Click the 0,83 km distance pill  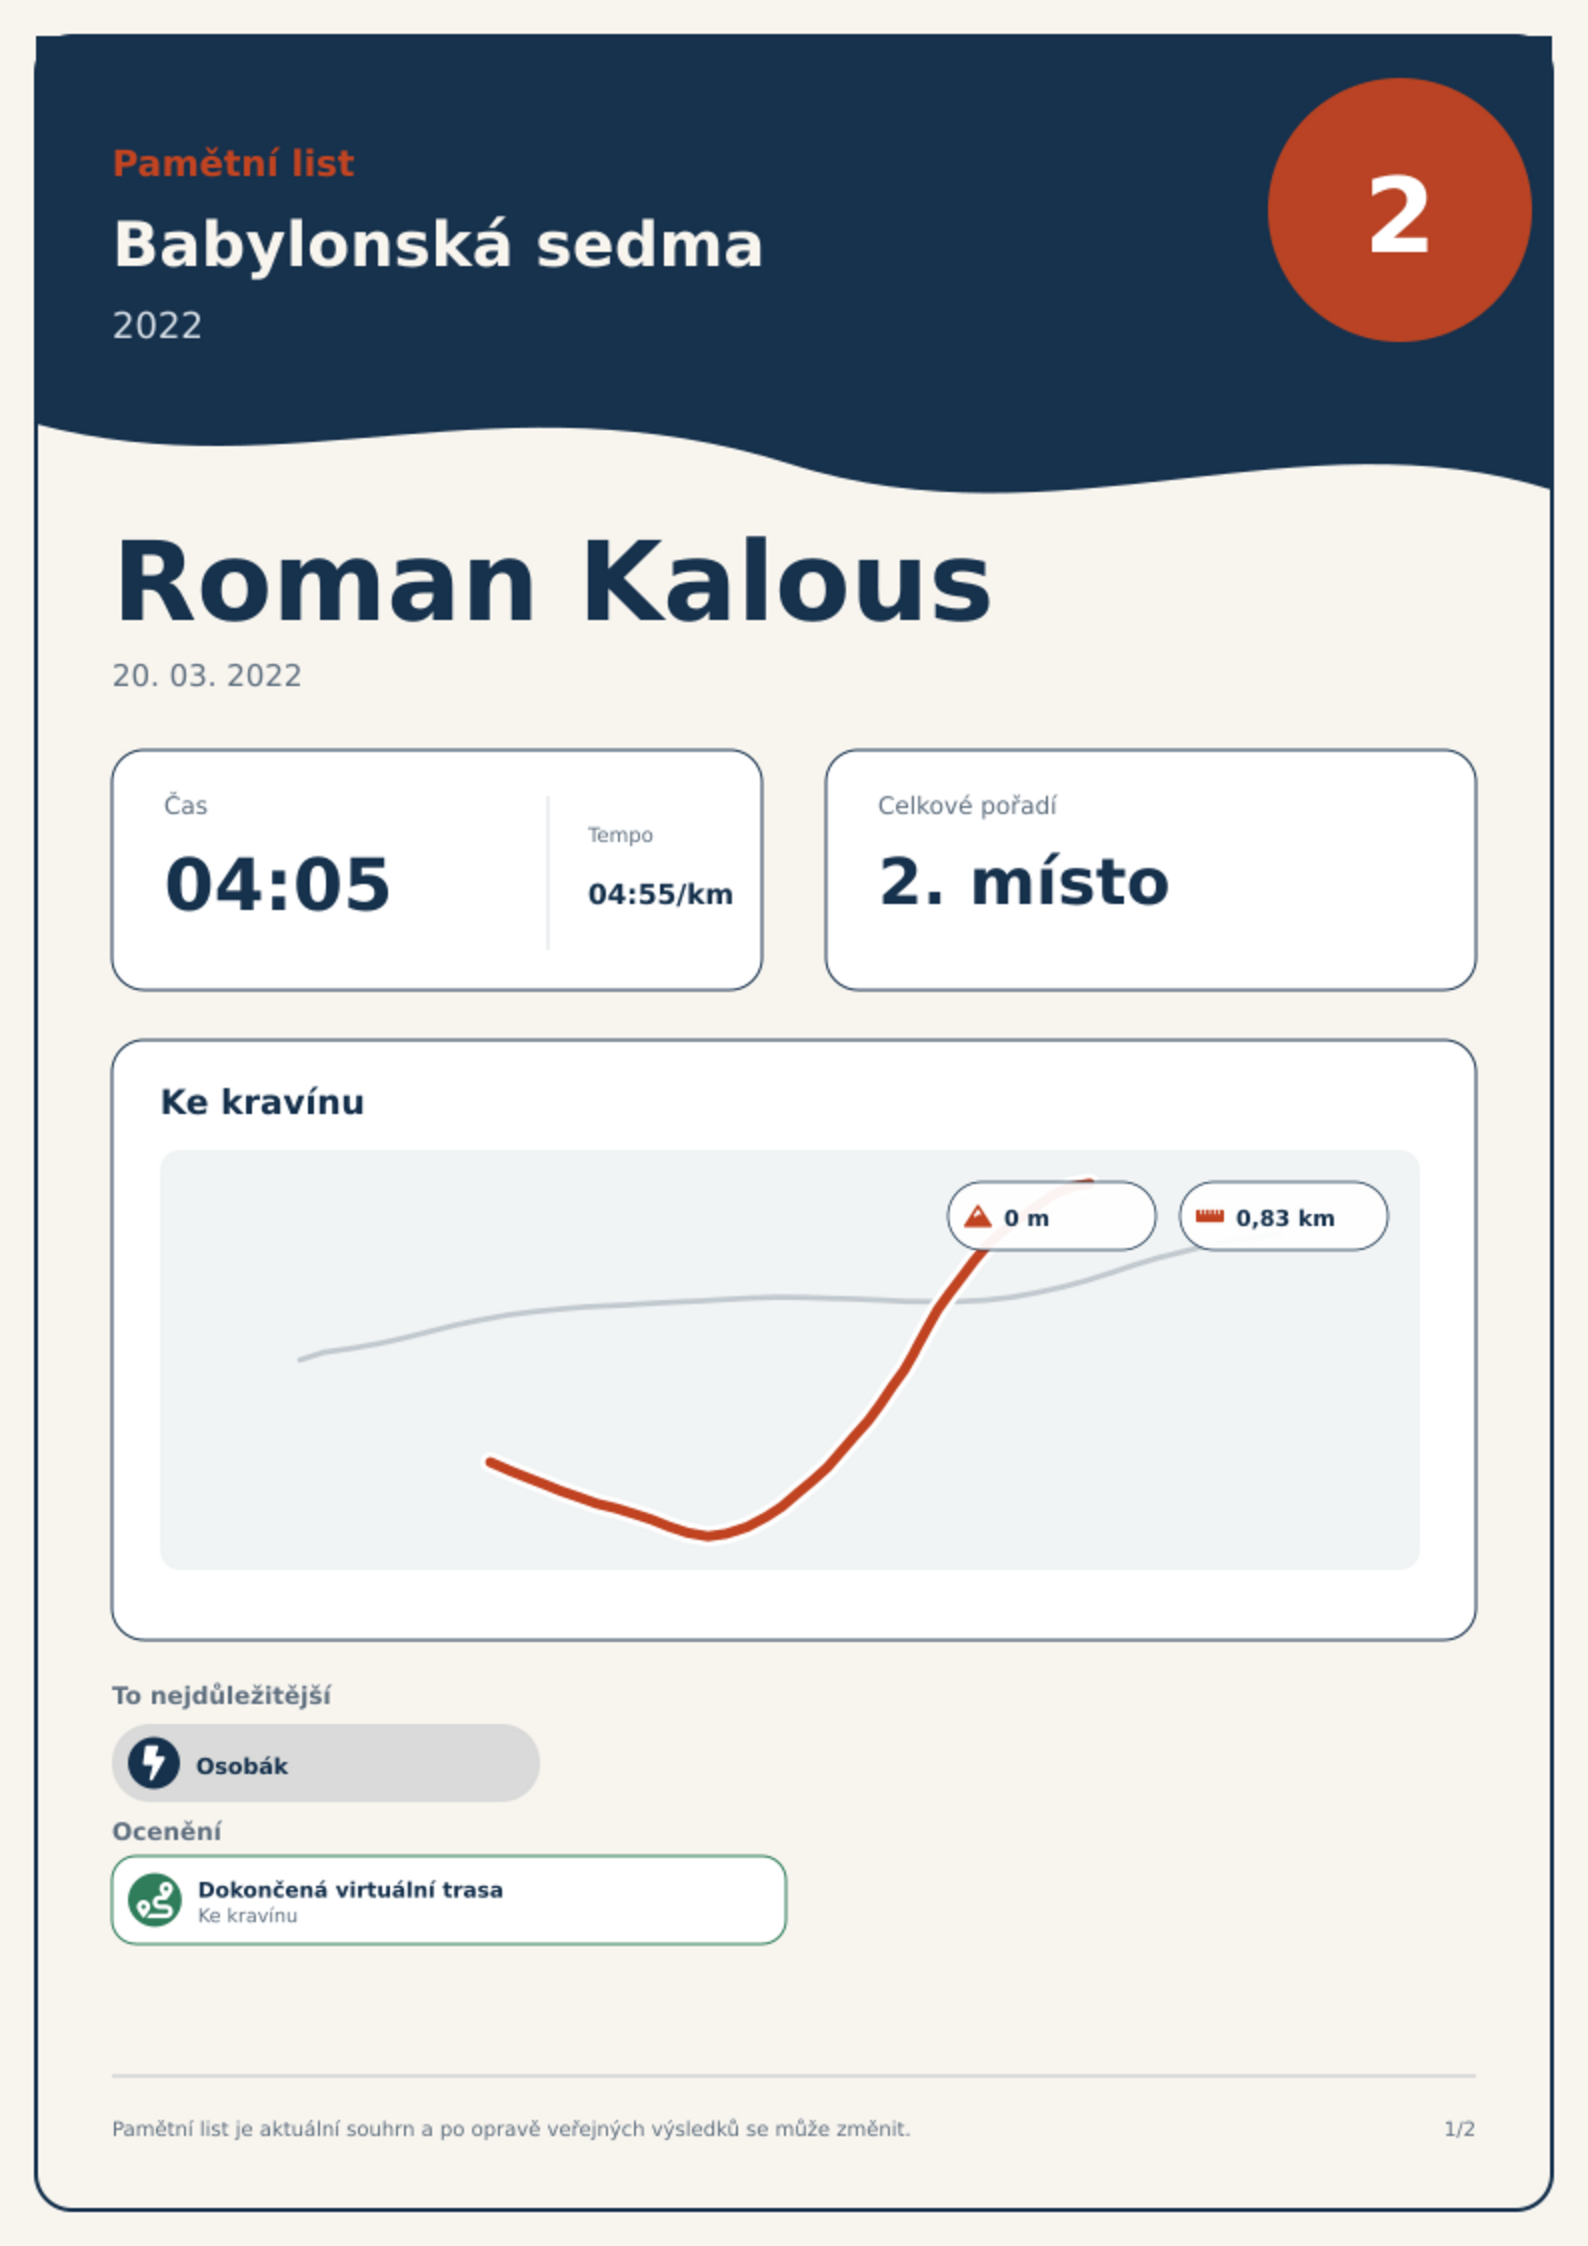pyautogui.click(x=1284, y=1216)
